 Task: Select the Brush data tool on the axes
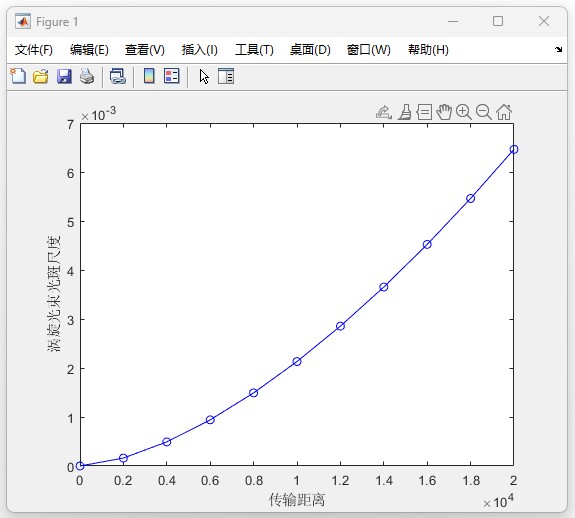point(404,112)
